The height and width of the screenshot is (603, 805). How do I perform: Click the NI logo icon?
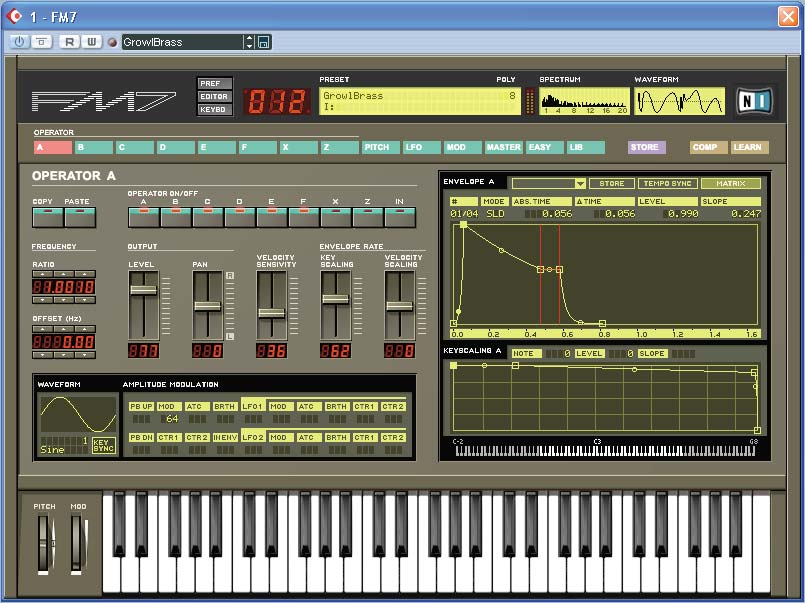754,101
